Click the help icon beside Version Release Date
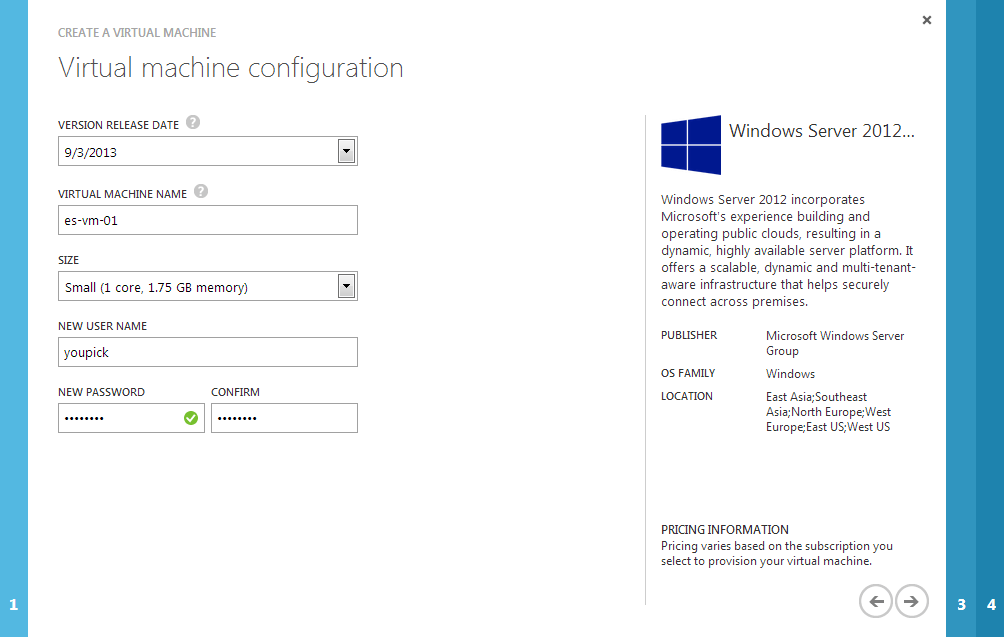 (193, 122)
